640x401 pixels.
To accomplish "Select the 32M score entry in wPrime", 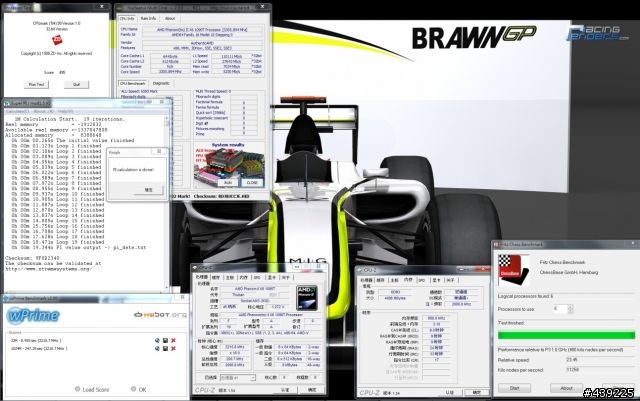I will pyautogui.click(x=36, y=340).
